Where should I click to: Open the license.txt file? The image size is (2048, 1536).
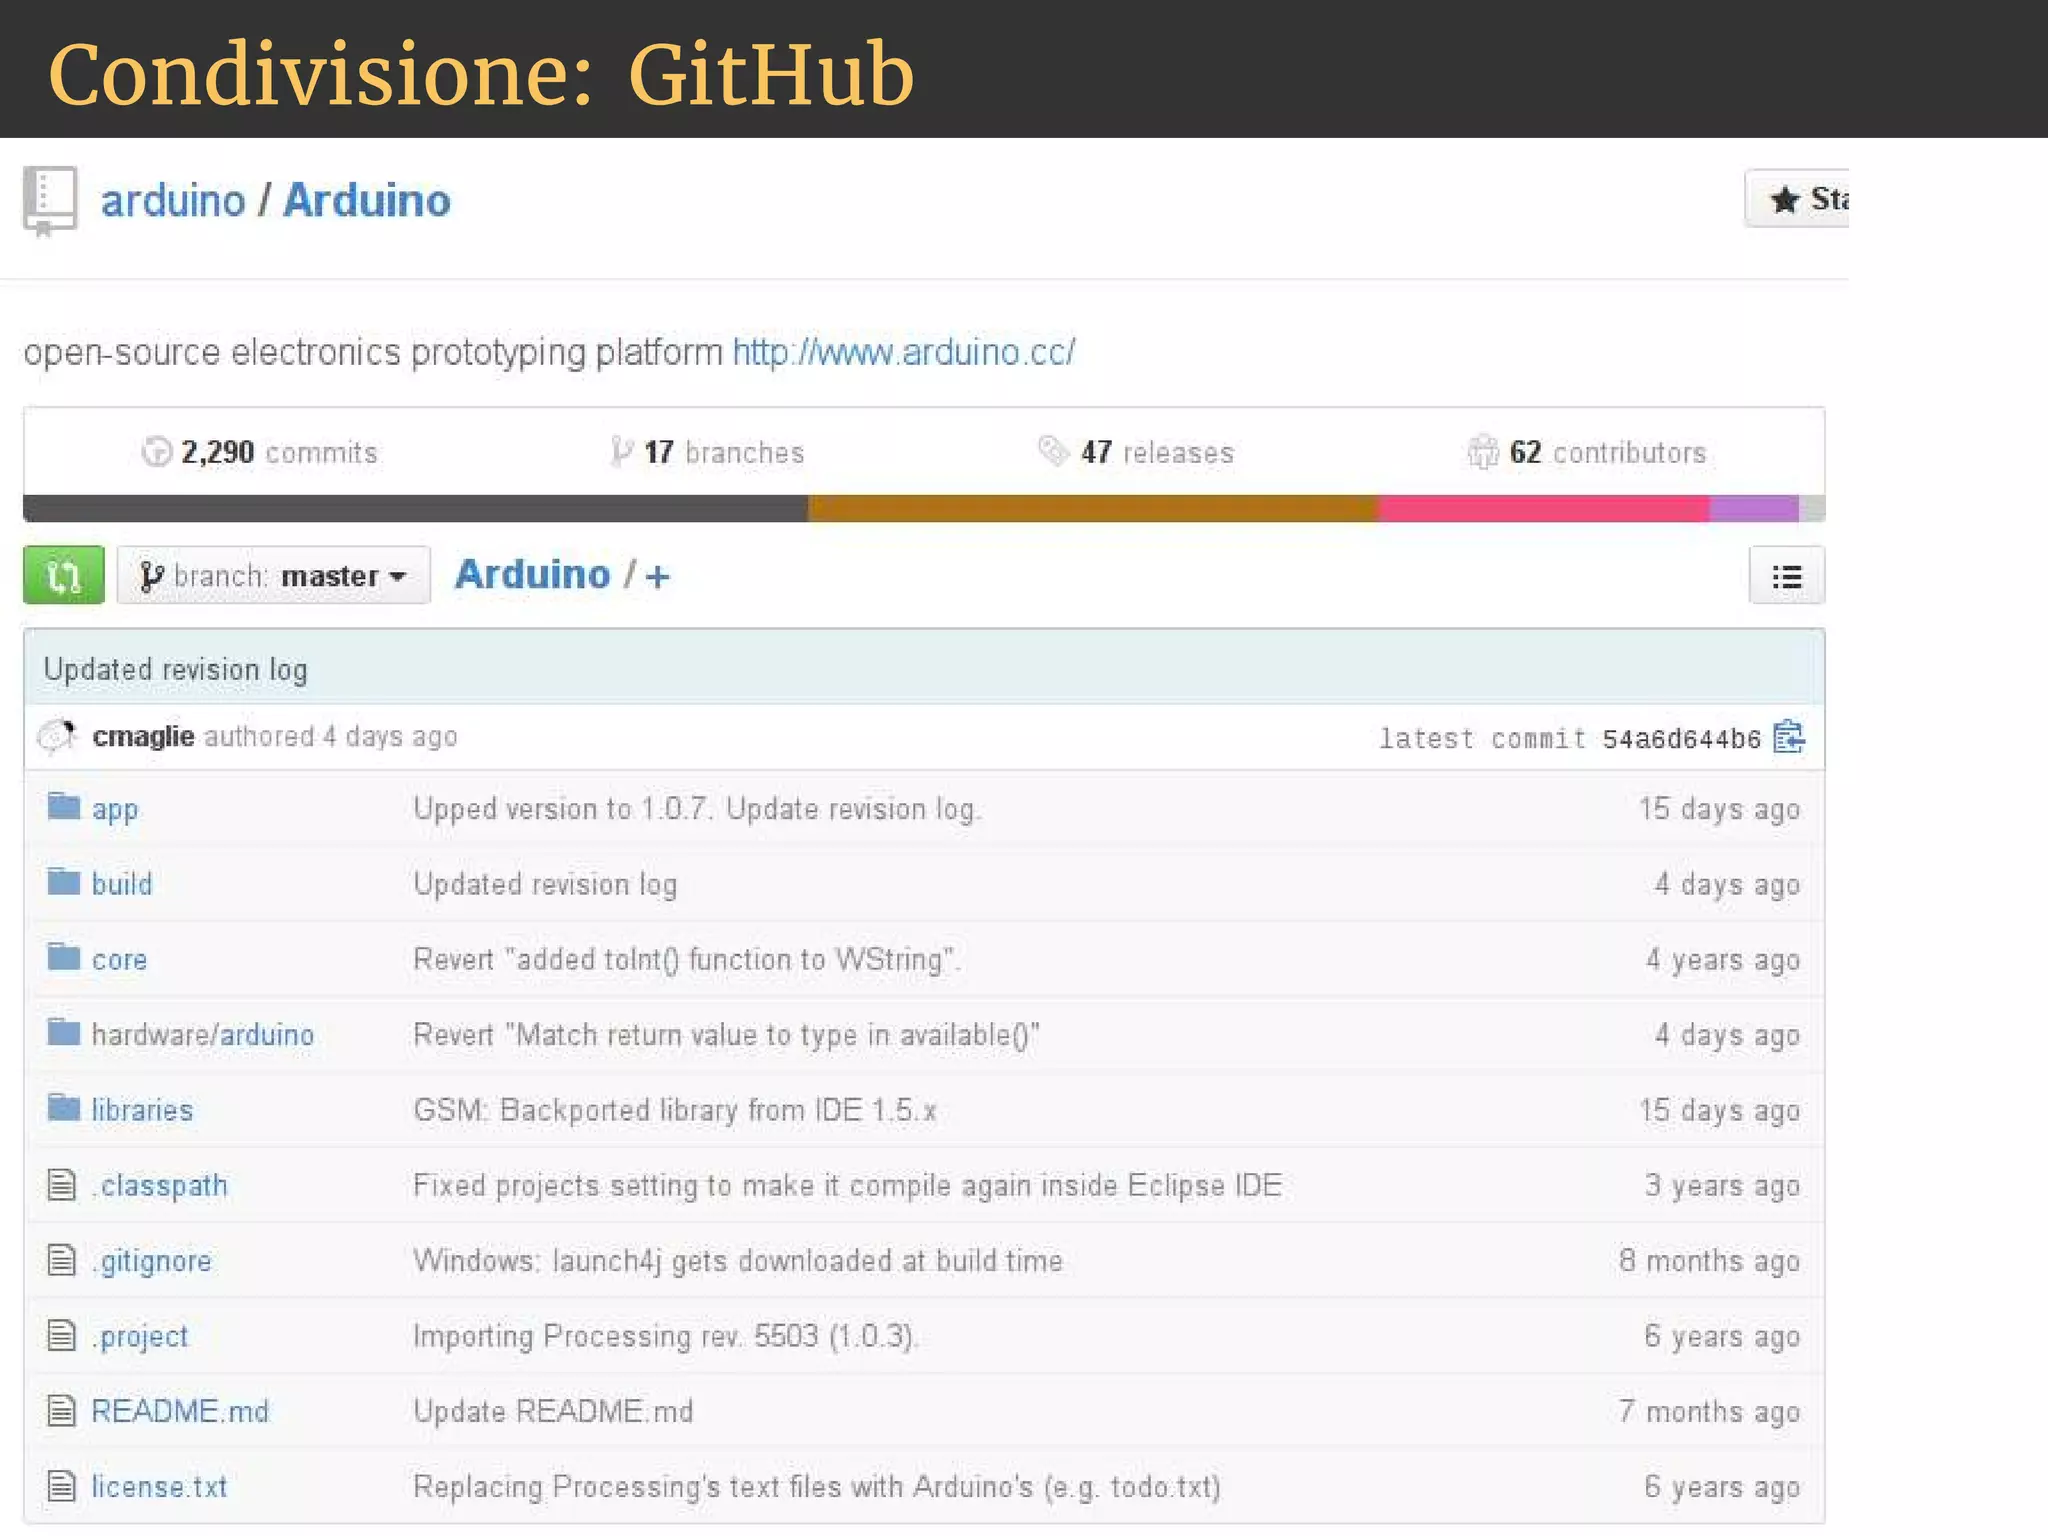(159, 1487)
